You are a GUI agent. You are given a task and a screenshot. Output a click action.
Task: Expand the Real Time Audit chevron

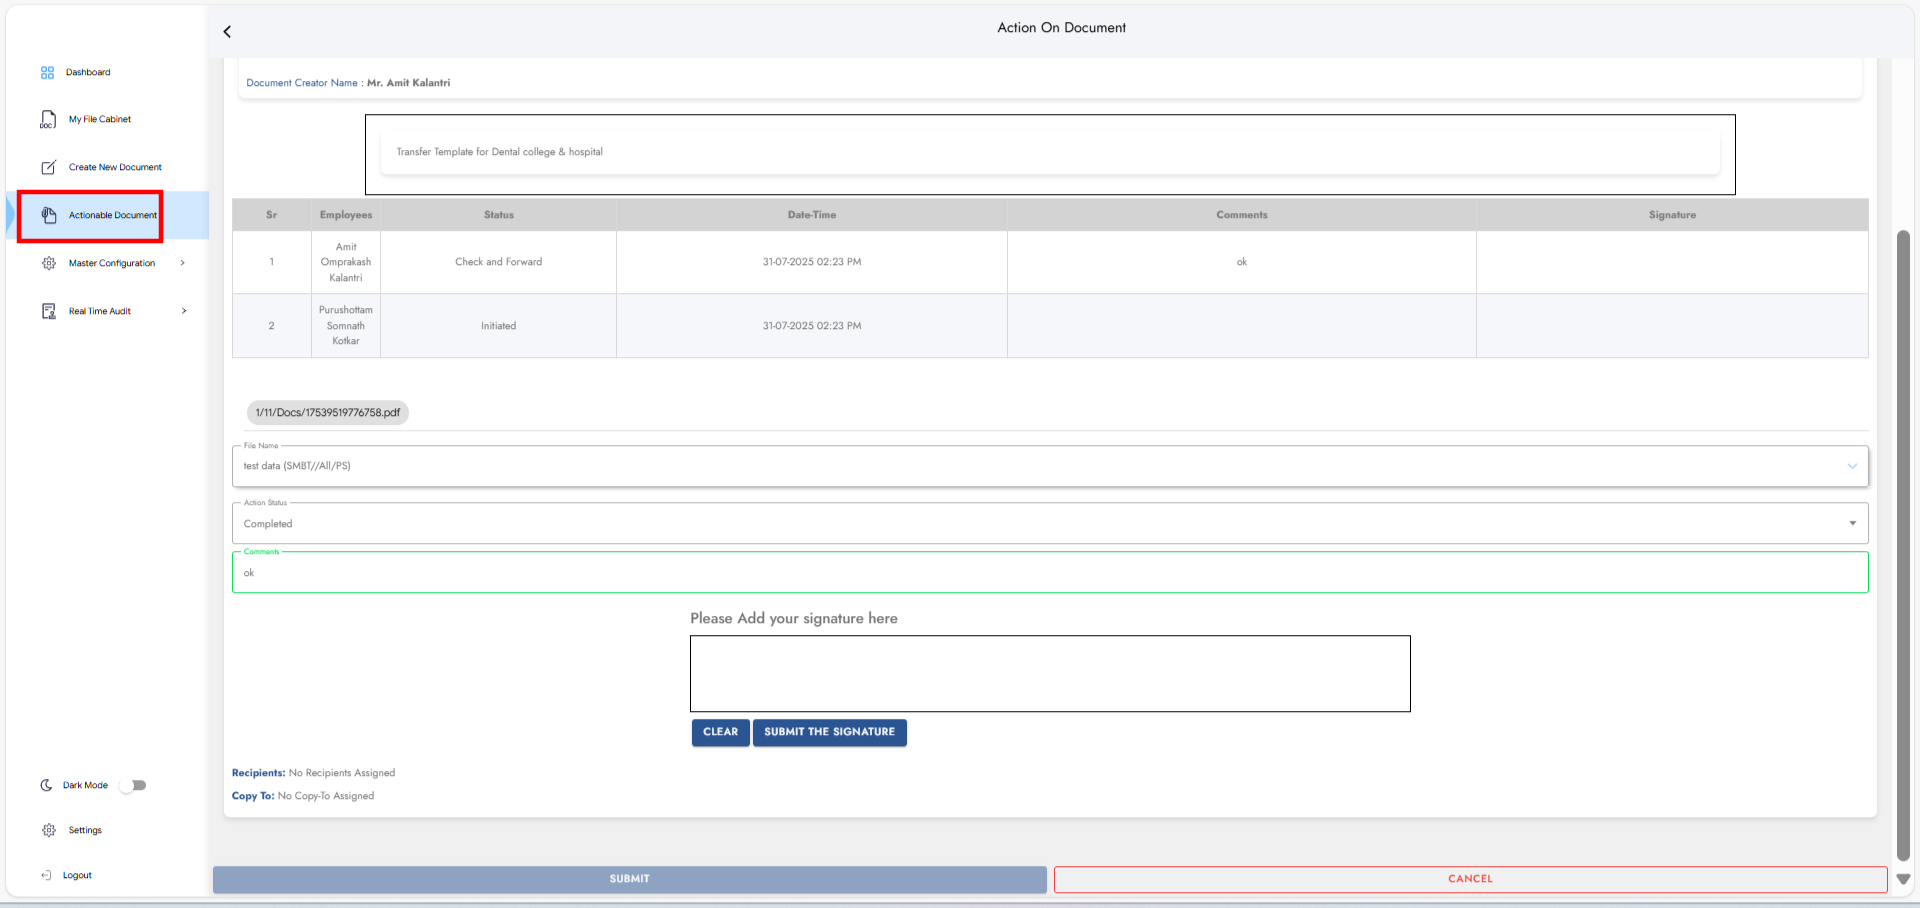(184, 310)
